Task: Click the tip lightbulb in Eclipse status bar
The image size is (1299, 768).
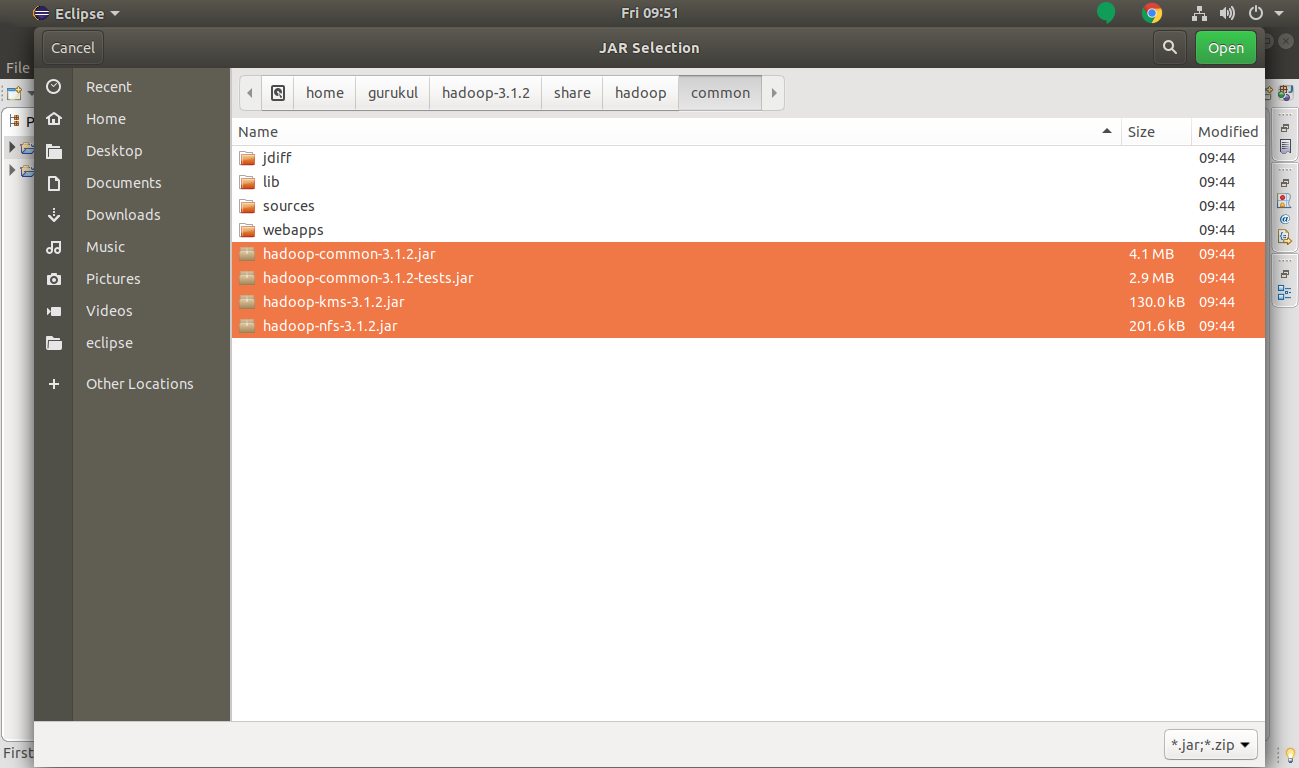Action: tap(1290, 755)
